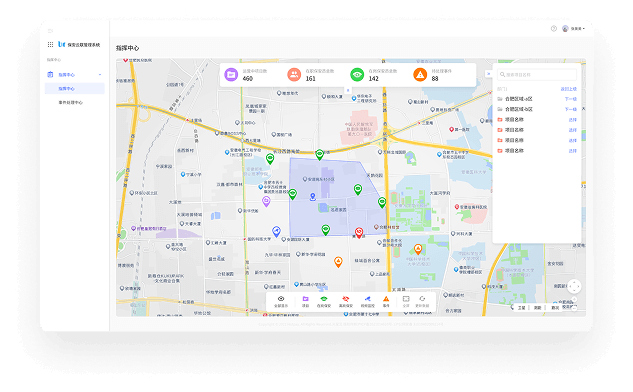The width and height of the screenshot is (633, 392).
Task: Click the purple project map marker
Action: tap(266, 201)
